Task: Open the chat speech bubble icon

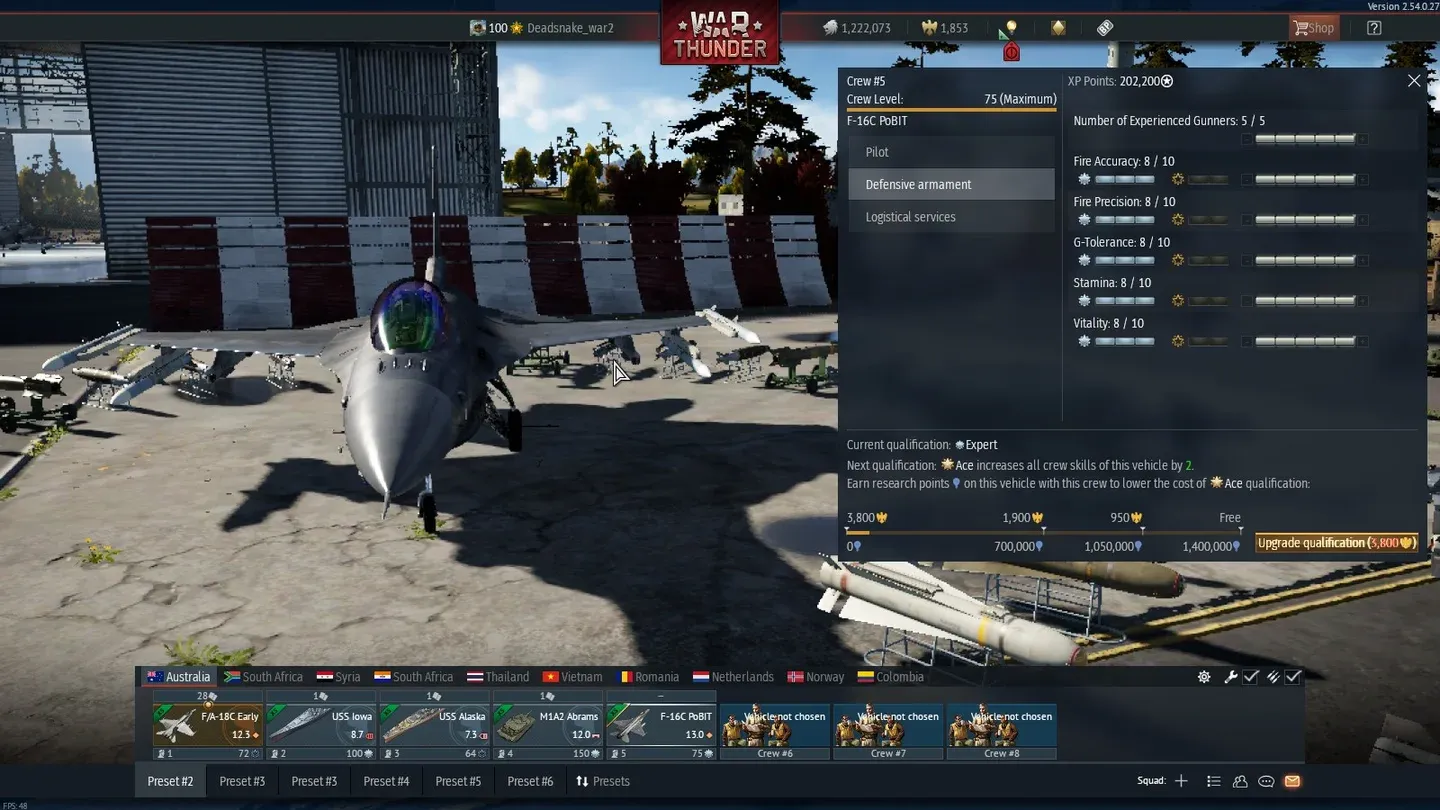Action: click(x=1266, y=781)
